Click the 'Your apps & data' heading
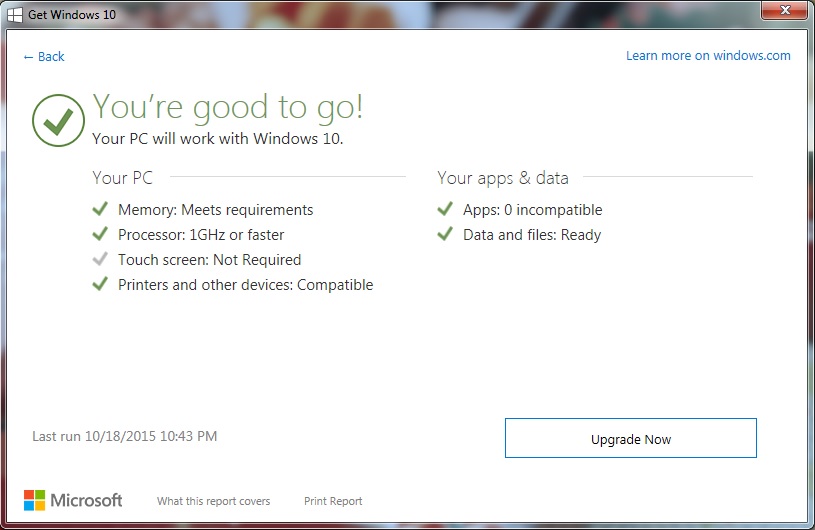This screenshot has width=815, height=530. [x=503, y=178]
